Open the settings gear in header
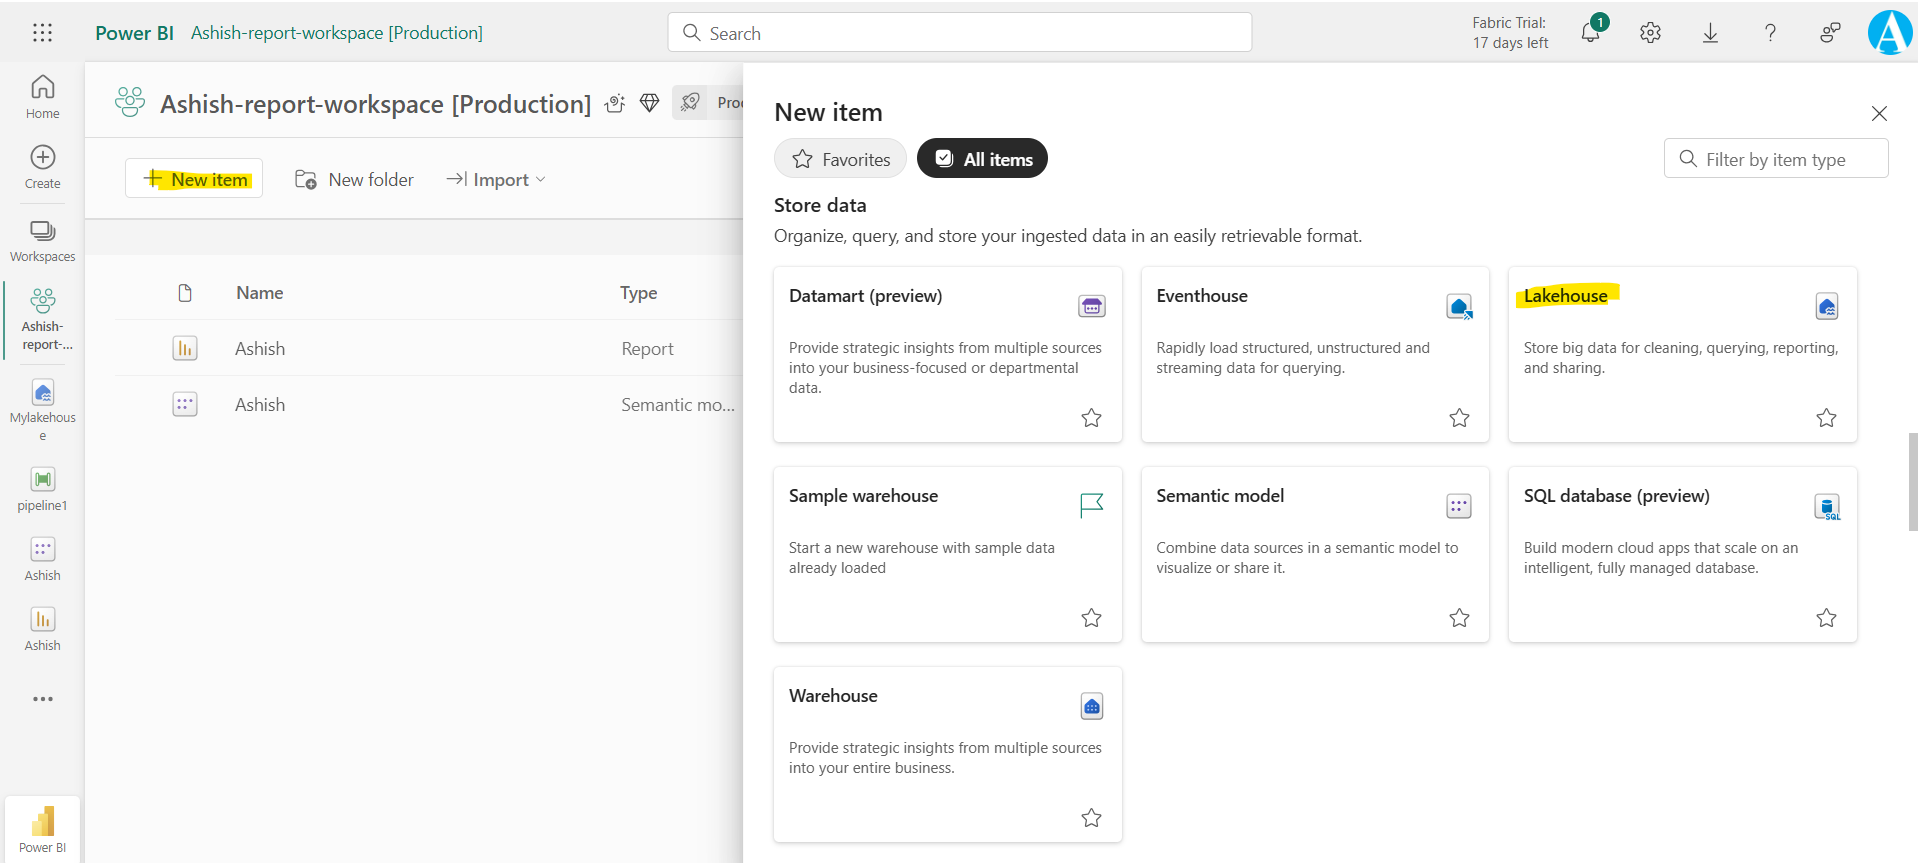This screenshot has height=863, width=1918. pos(1650,33)
